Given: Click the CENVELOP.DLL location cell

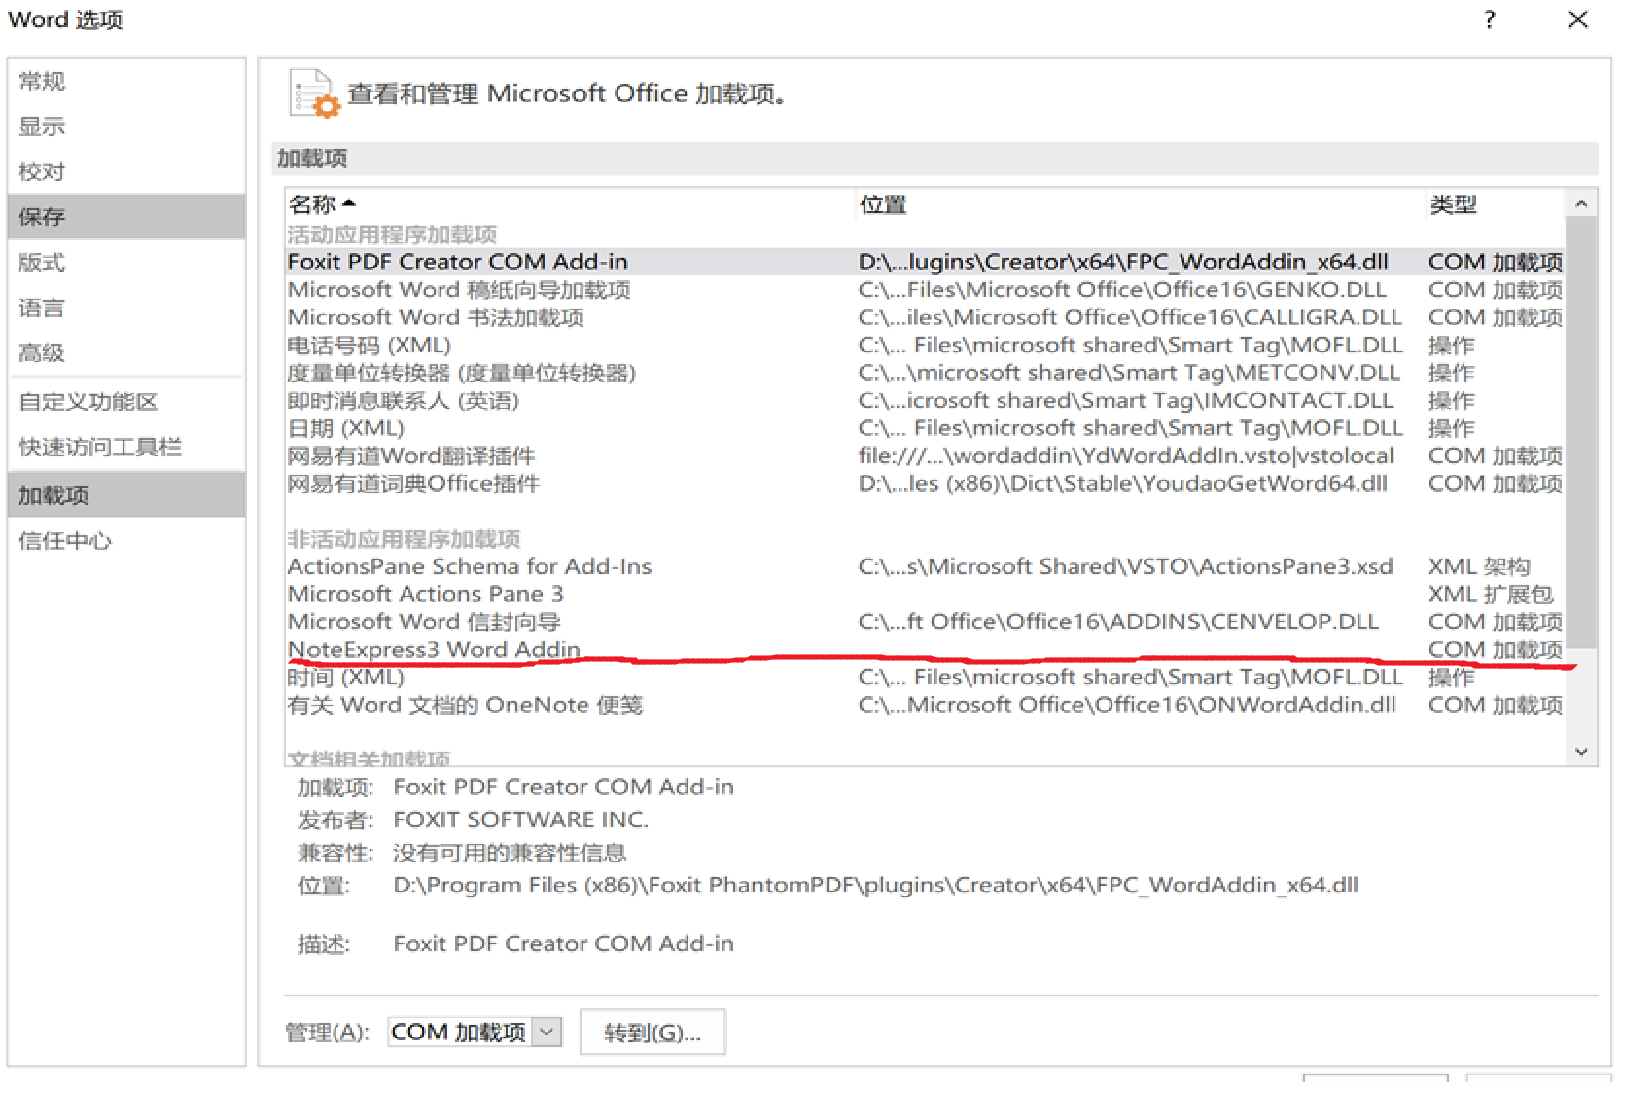Looking at the screenshot, I should [1118, 621].
